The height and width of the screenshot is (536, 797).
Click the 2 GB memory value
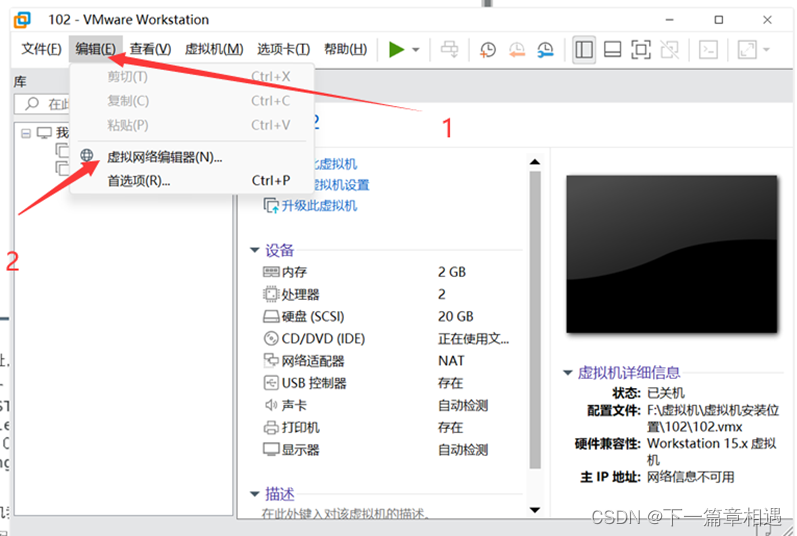(x=452, y=272)
